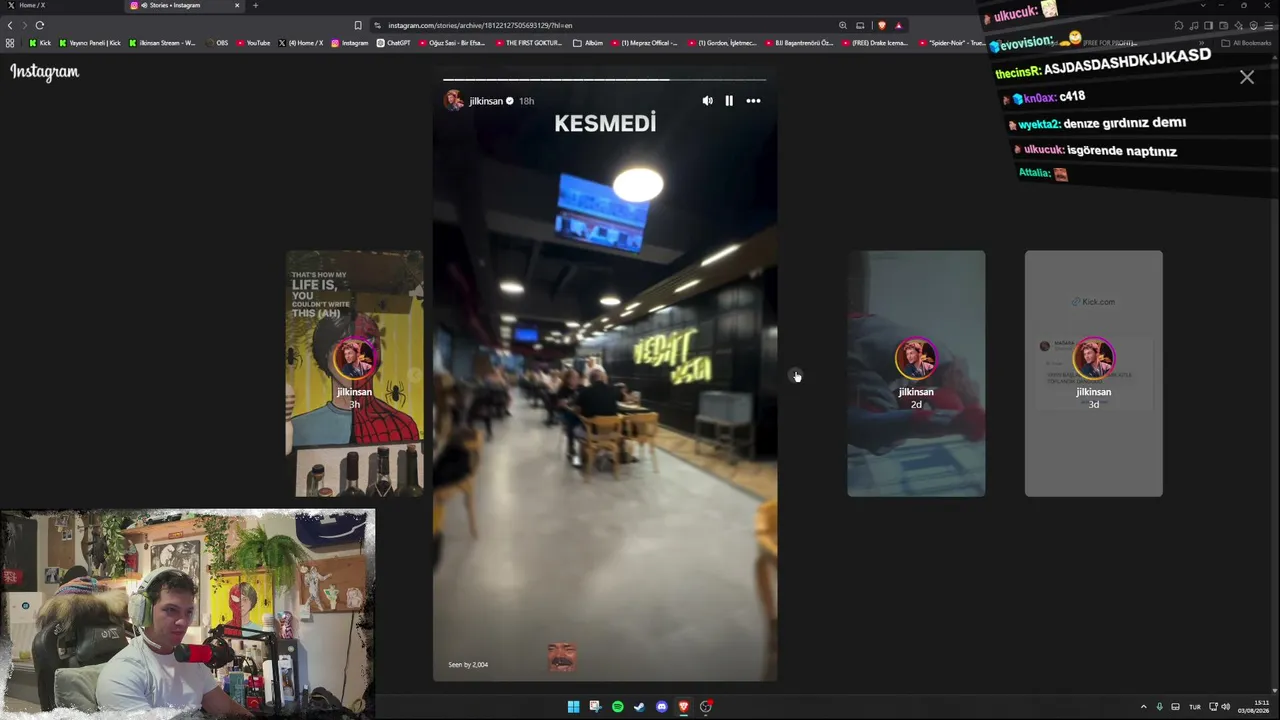Open the 'Seen by 2,004' viewers list
Viewport: 1280px width, 720px height.
click(468, 664)
